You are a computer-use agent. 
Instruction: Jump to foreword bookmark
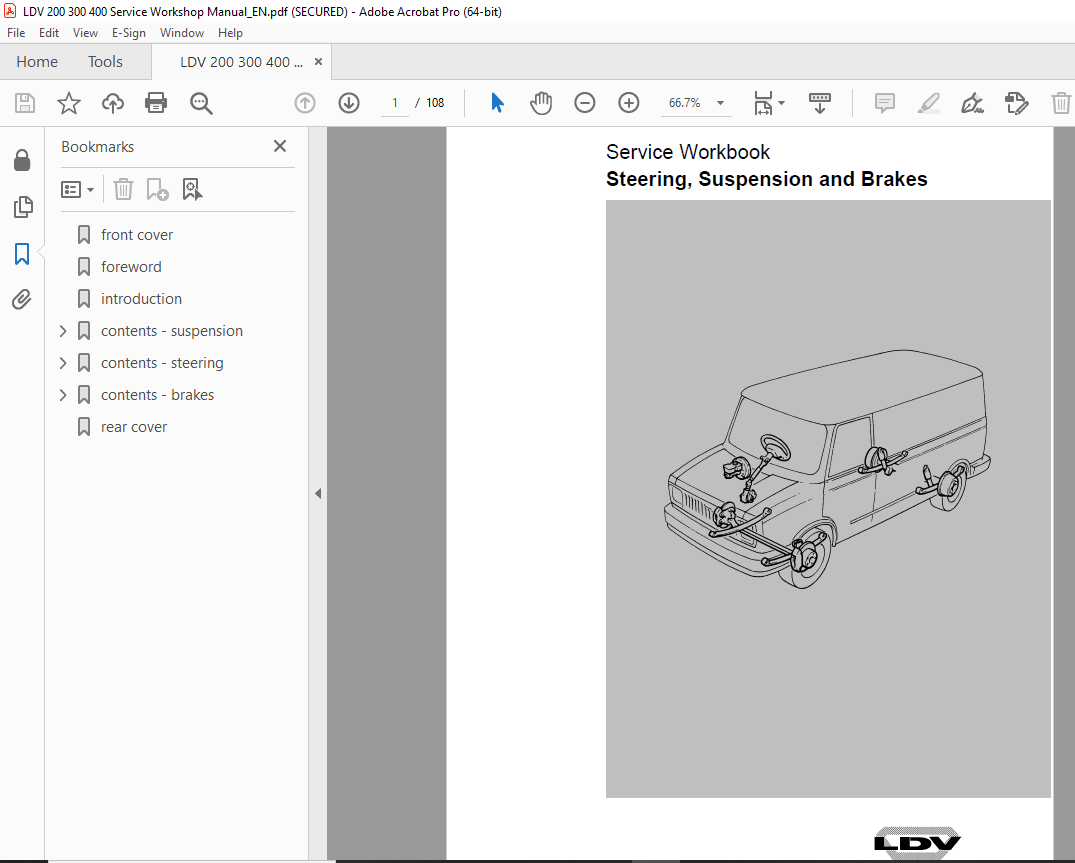pos(132,267)
